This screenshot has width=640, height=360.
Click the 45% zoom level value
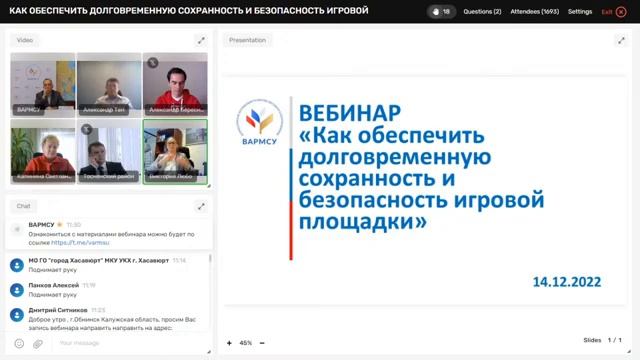point(246,343)
